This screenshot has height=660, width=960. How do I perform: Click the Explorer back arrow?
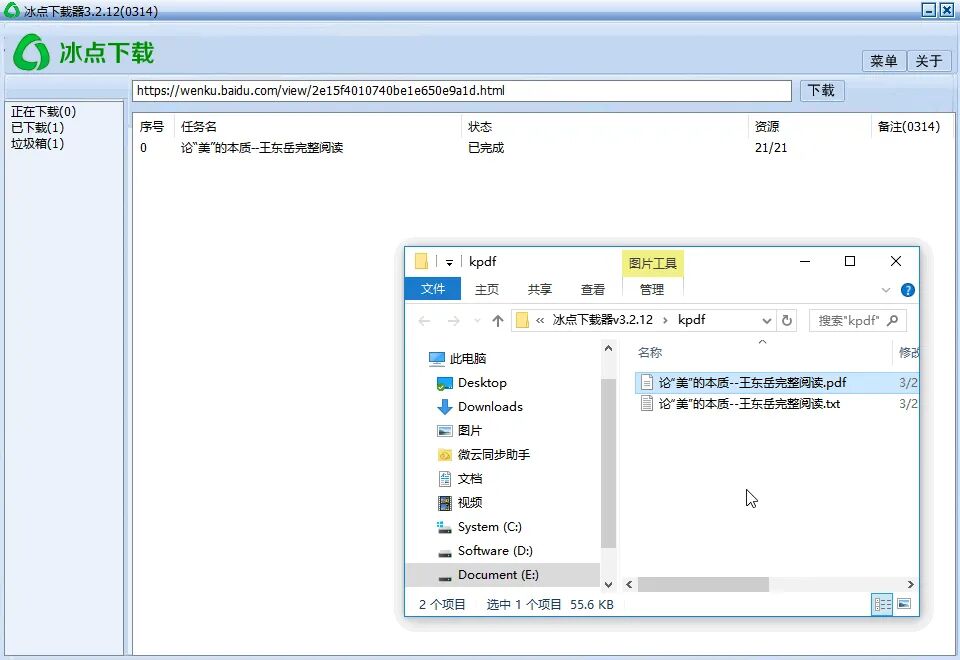[x=424, y=321]
